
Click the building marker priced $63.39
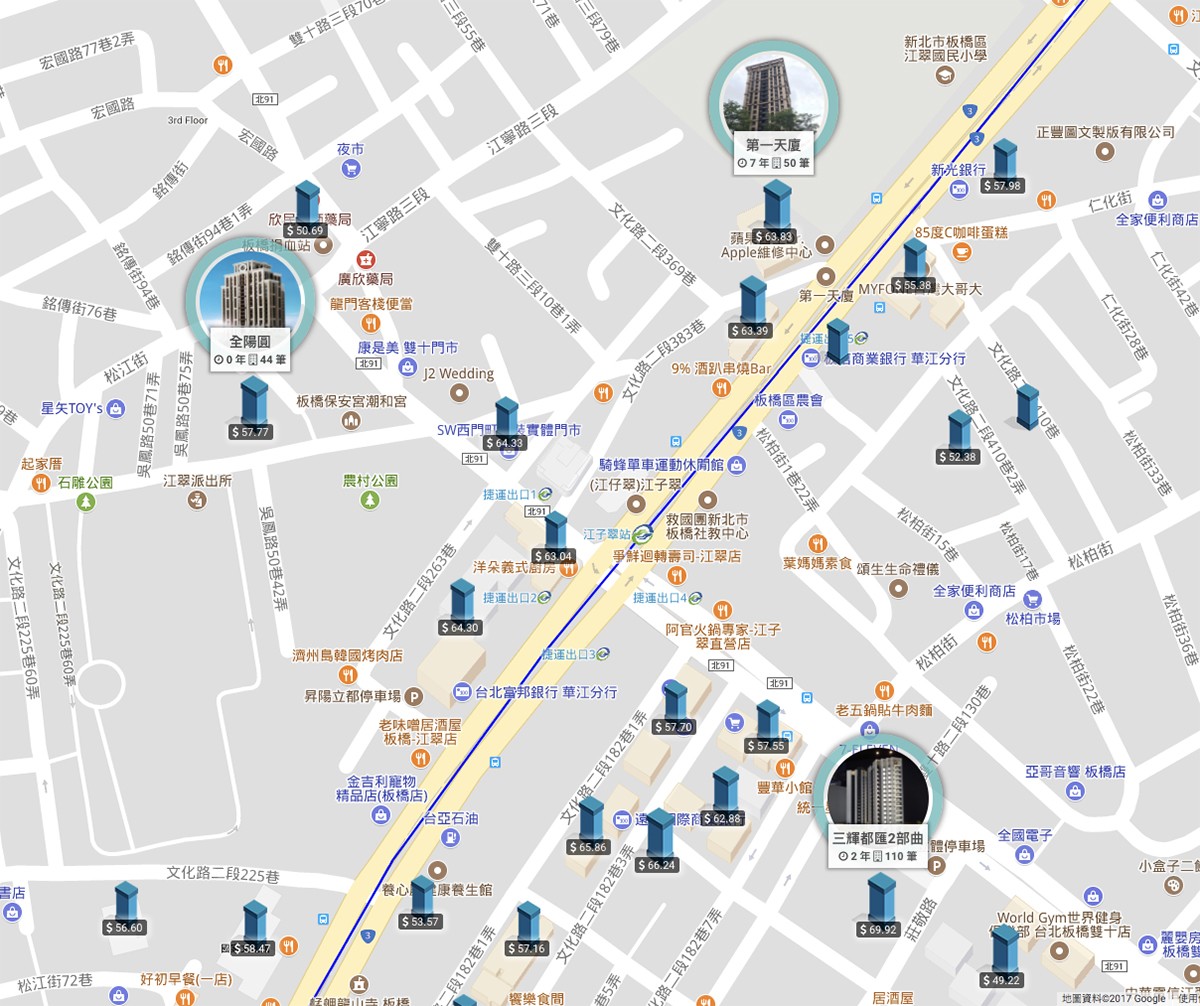(751, 308)
